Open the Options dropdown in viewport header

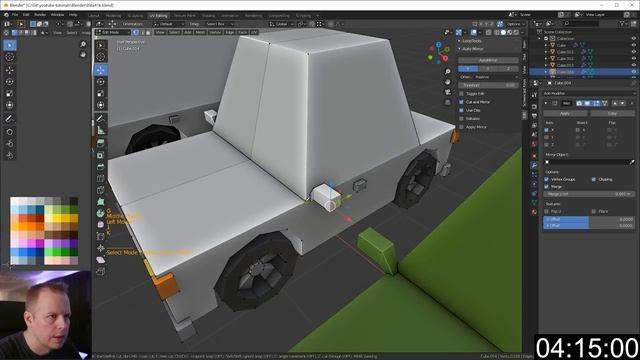pos(515,24)
